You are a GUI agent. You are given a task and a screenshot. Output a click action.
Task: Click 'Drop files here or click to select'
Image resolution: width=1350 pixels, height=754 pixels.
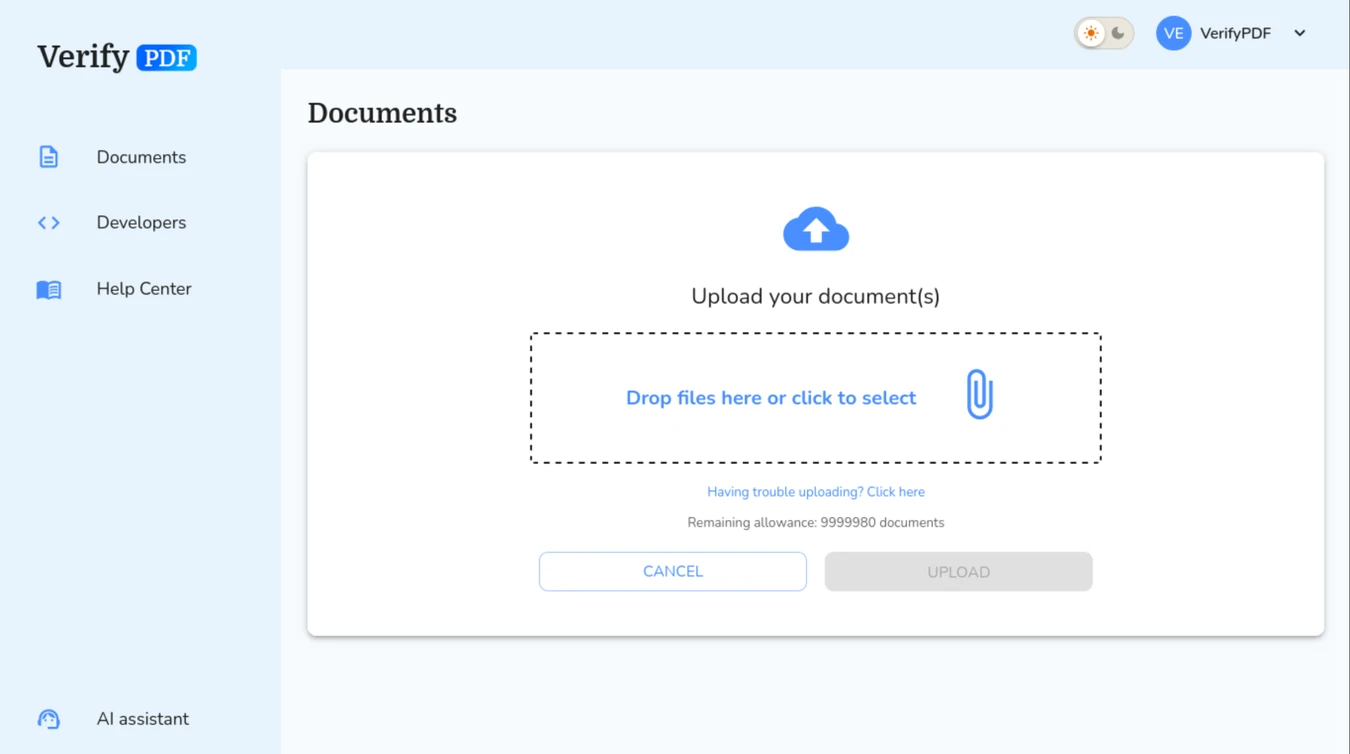click(771, 398)
